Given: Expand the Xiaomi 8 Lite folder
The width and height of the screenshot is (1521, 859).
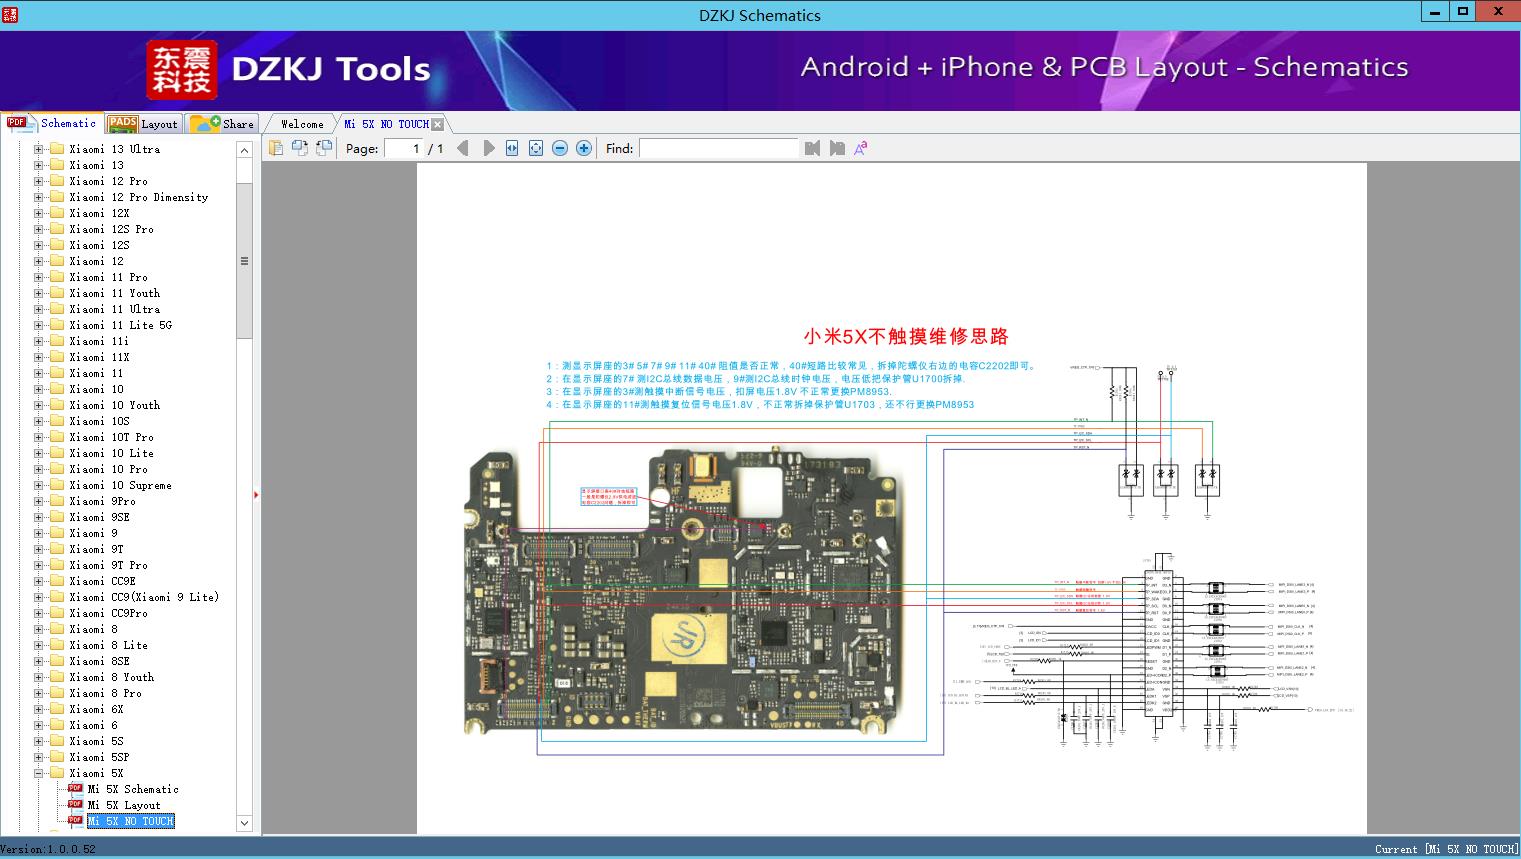Looking at the screenshot, I should click(38, 645).
